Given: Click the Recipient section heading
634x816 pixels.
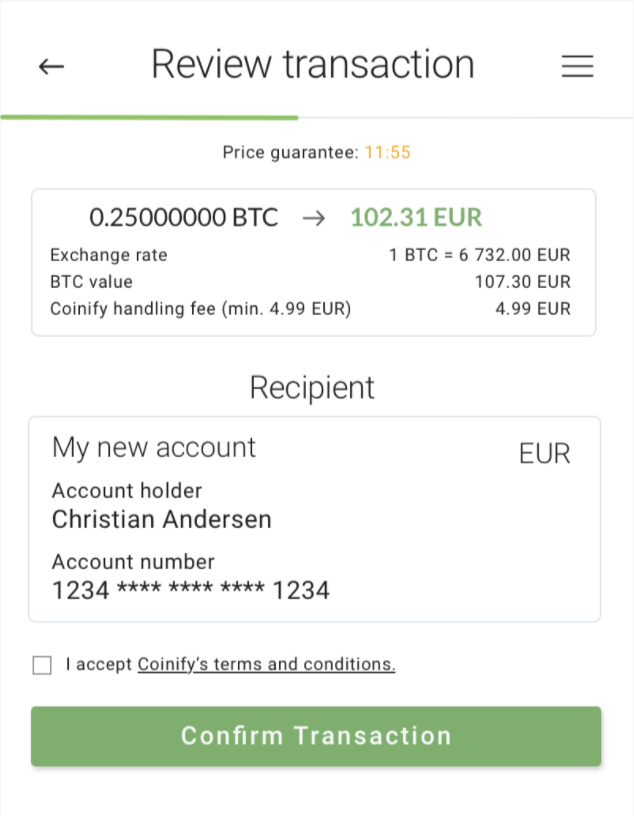Looking at the screenshot, I should pos(312,388).
